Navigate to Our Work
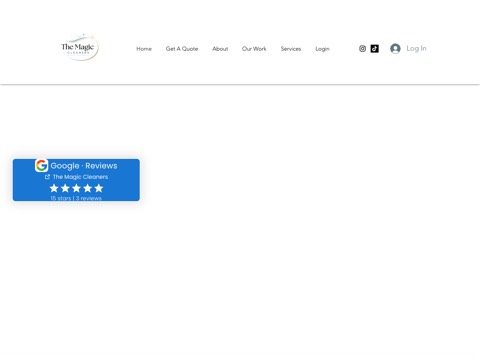Screen dimensions: 480x360 (x=254, y=49)
